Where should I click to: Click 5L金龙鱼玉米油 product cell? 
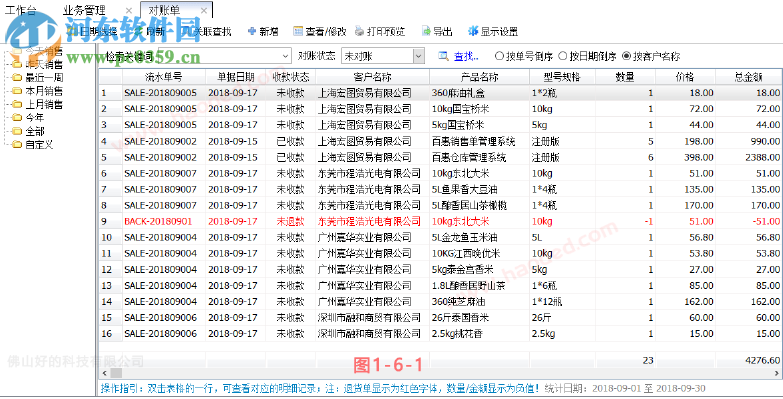coord(480,237)
